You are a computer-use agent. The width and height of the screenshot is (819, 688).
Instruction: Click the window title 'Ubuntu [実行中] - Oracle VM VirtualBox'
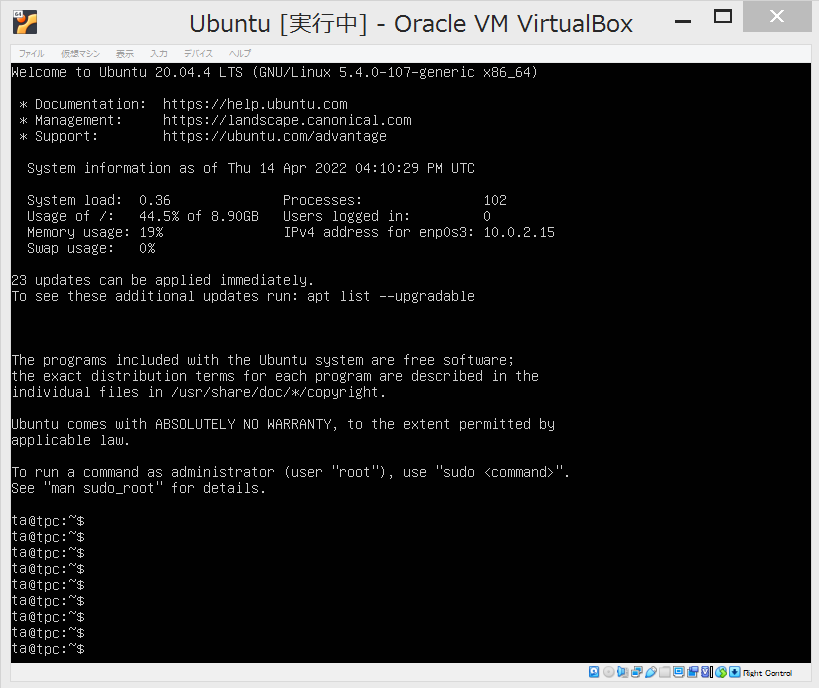click(x=411, y=24)
